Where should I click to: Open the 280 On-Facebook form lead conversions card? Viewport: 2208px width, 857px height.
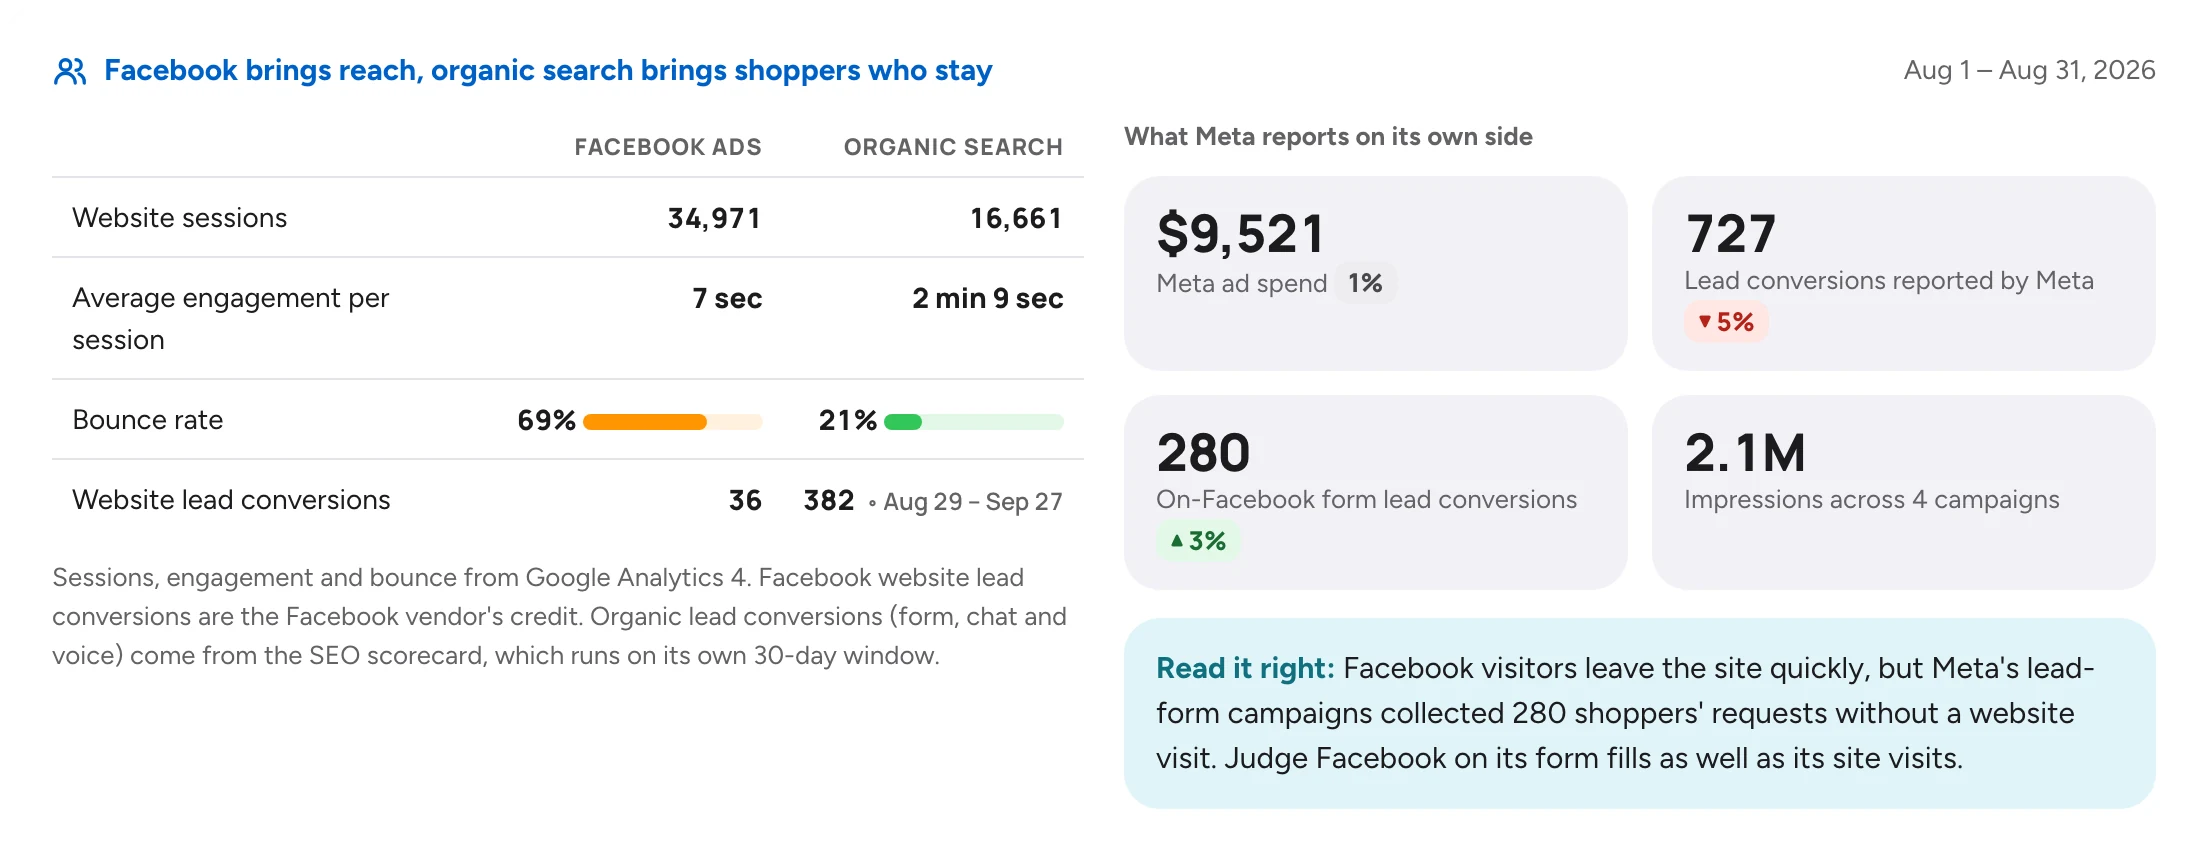[x=1375, y=492]
